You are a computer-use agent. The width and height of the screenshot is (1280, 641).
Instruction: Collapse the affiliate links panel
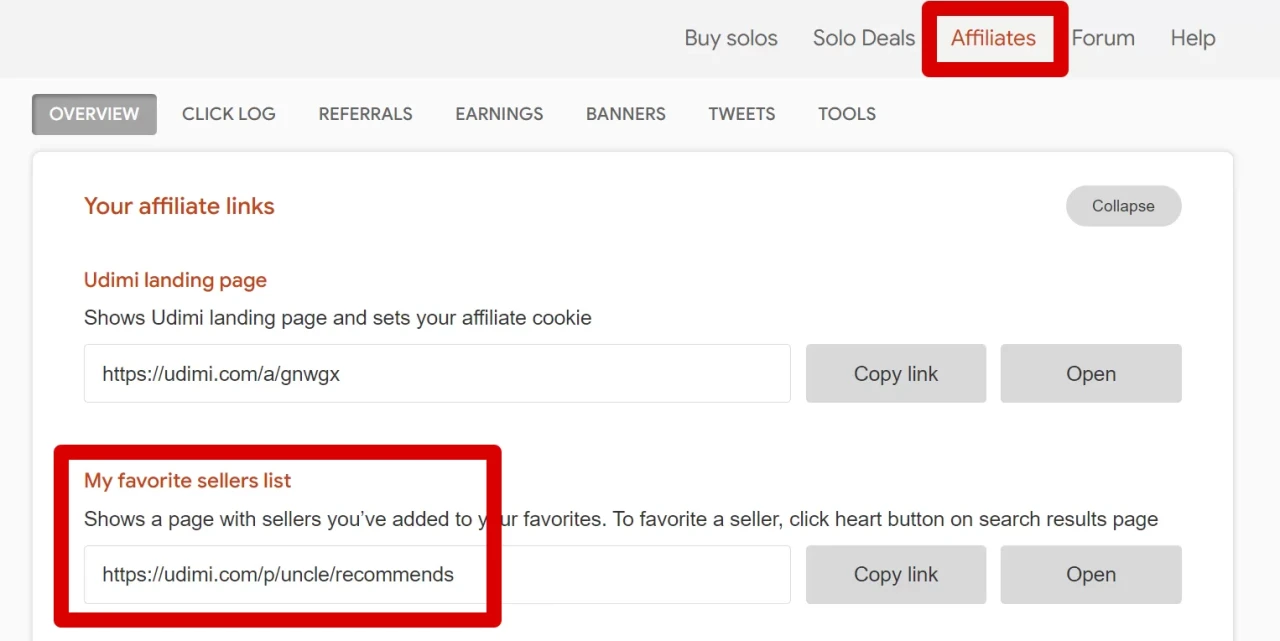coord(1123,206)
